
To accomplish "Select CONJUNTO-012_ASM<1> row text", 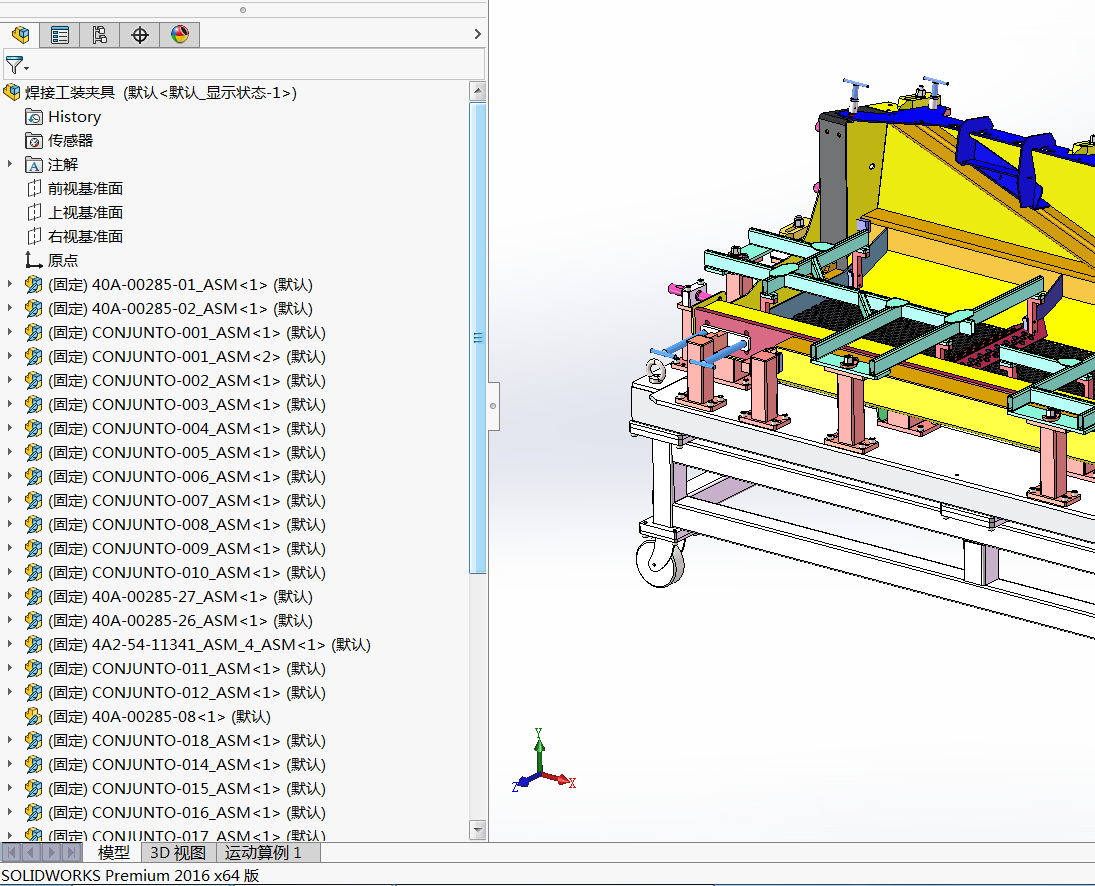I will [x=186, y=693].
